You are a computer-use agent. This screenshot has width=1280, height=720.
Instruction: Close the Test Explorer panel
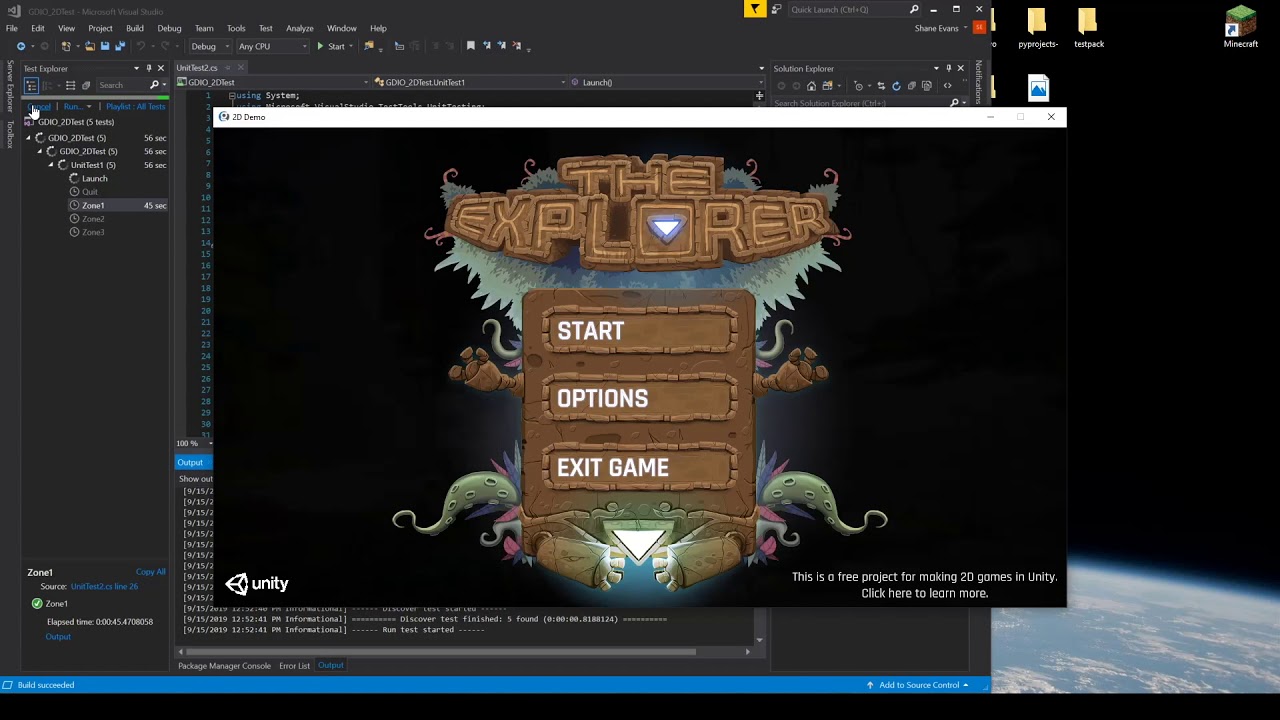tap(160, 68)
